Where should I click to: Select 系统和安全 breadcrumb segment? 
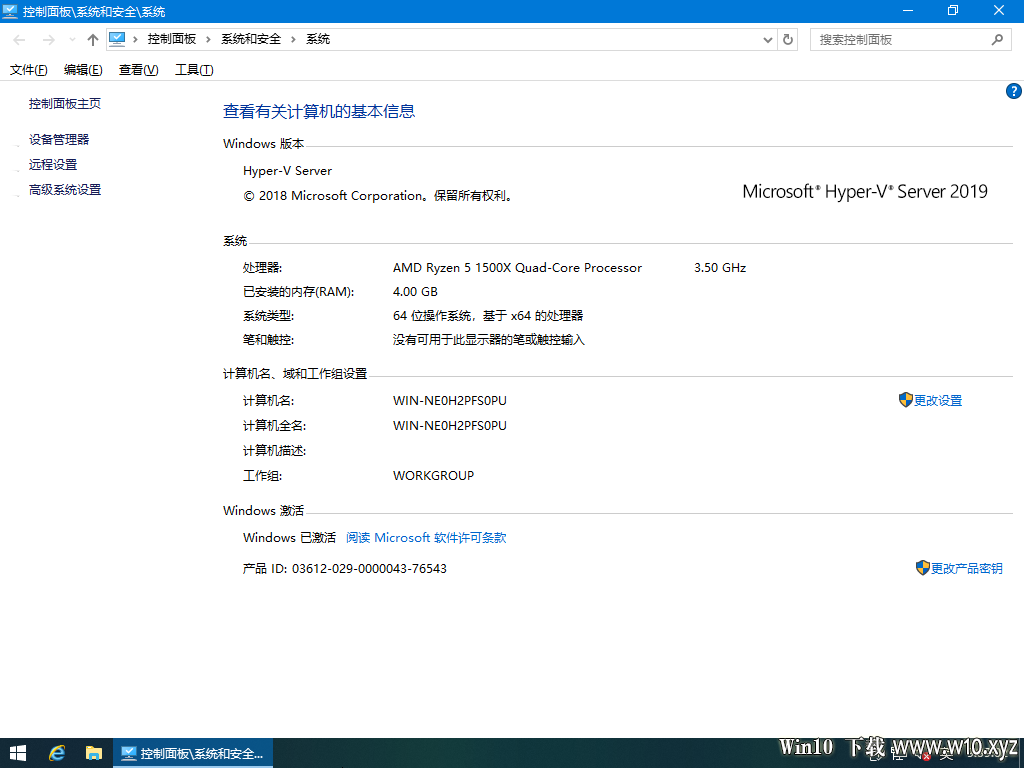tap(251, 39)
